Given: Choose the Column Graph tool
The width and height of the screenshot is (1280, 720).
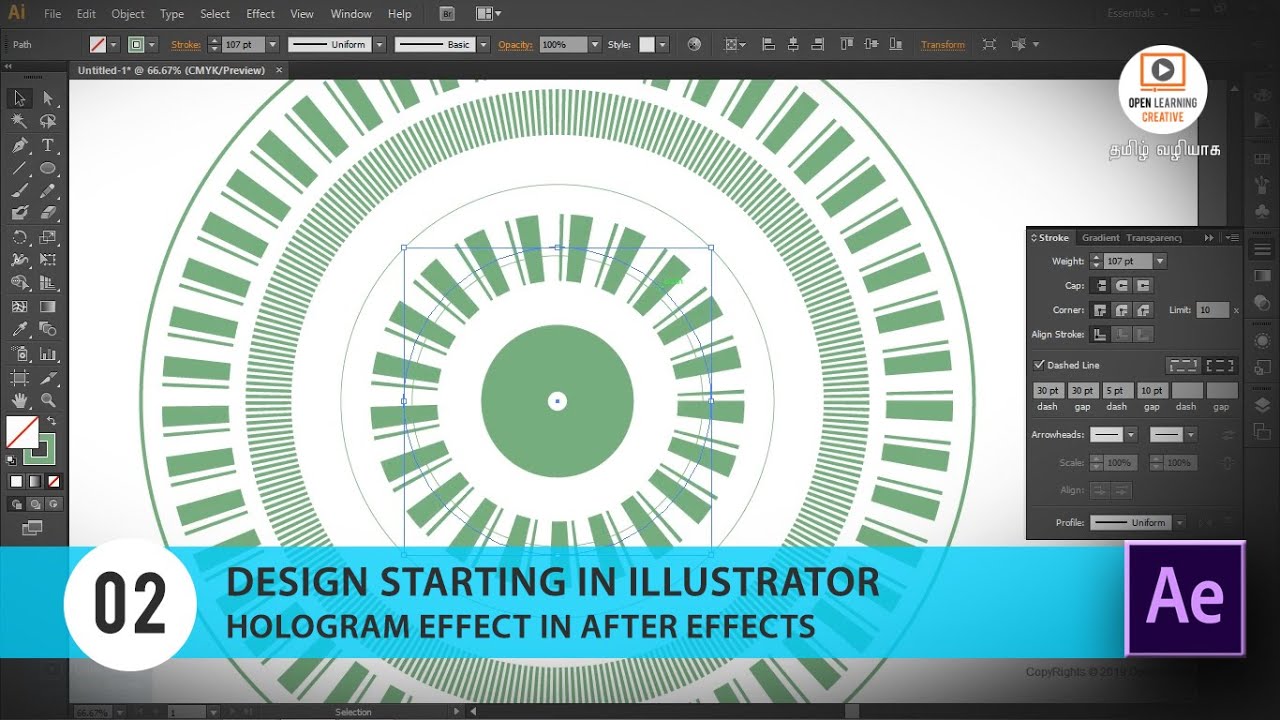Looking at the screenshot, I should (47, 354).
